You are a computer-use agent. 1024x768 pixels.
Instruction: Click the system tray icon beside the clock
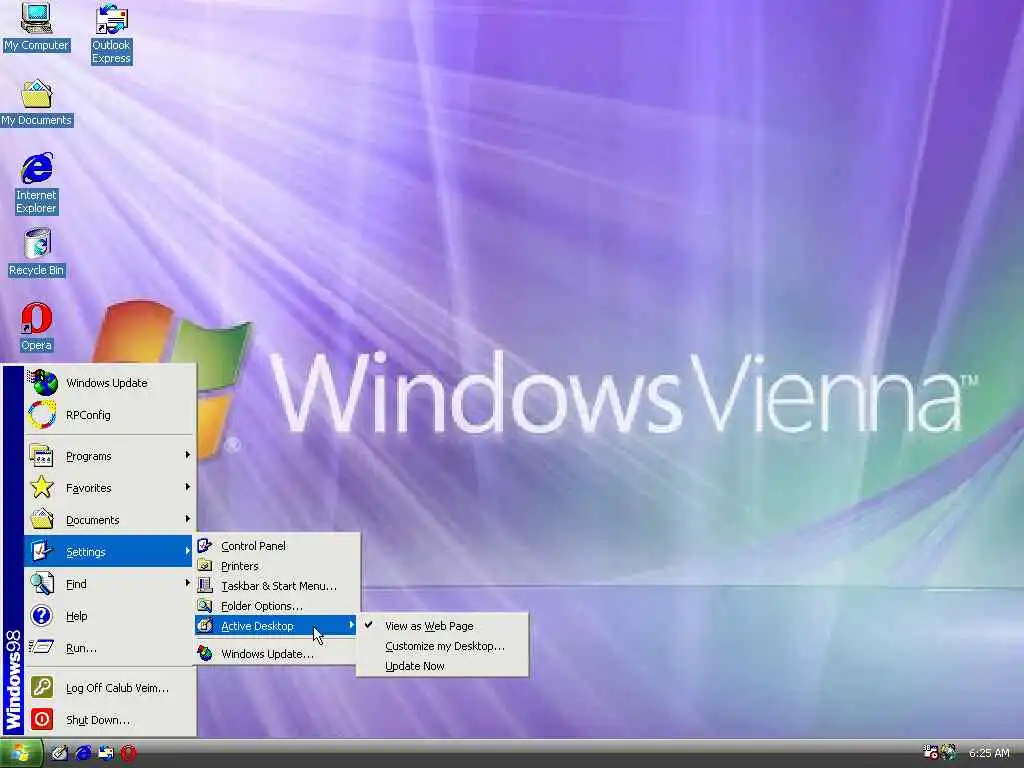click(x=949, y=752)
